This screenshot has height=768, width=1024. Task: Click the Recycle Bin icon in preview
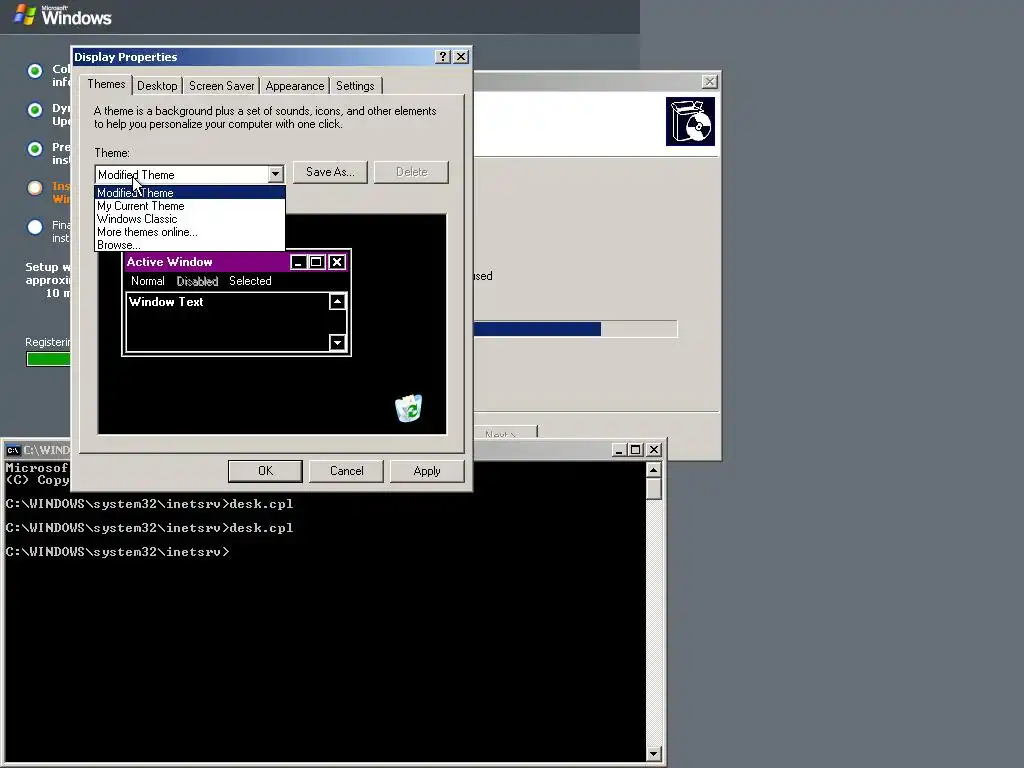409,408
